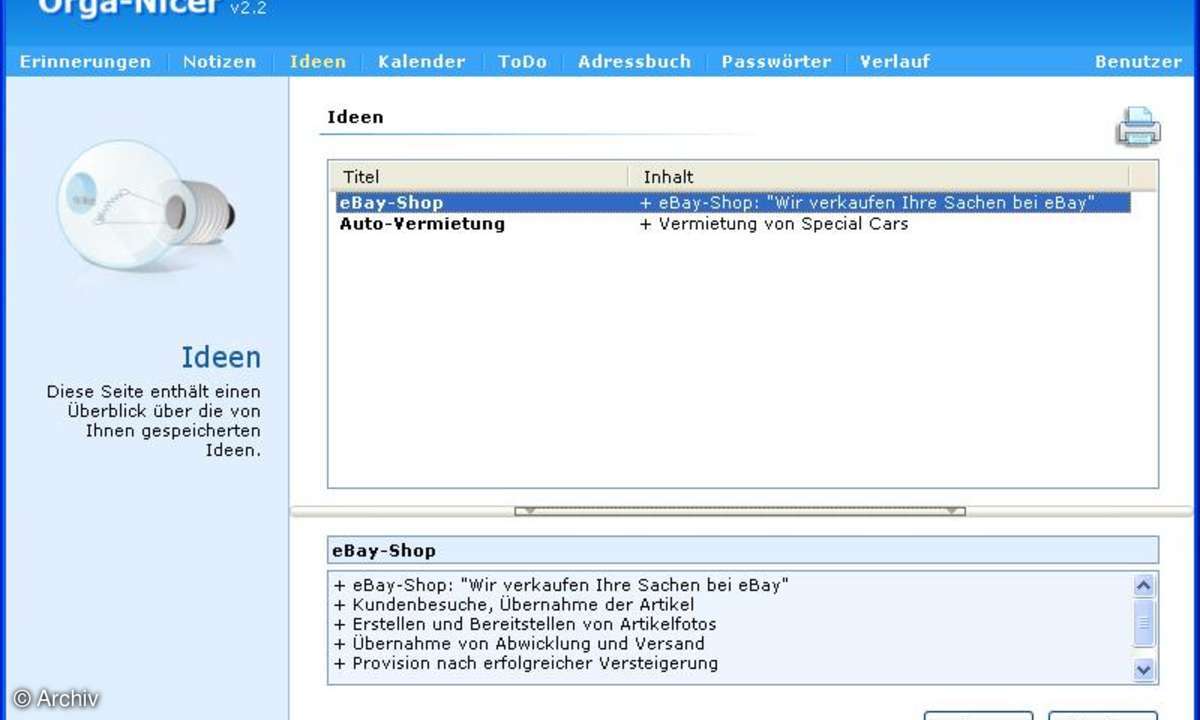Screen dimensions: 1200x720
Task: Sort ideas by the Titel column header
Action: [478, 177]
